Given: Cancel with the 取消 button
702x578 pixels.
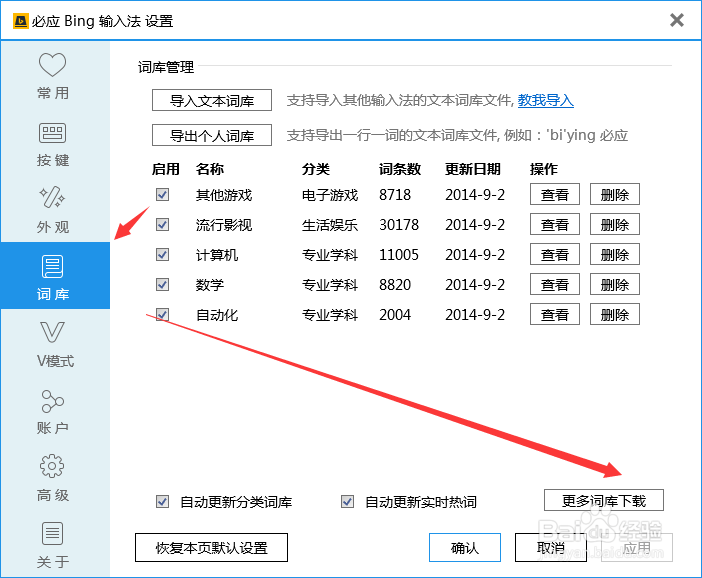Looking at the screenshot, I should point(551,547).
